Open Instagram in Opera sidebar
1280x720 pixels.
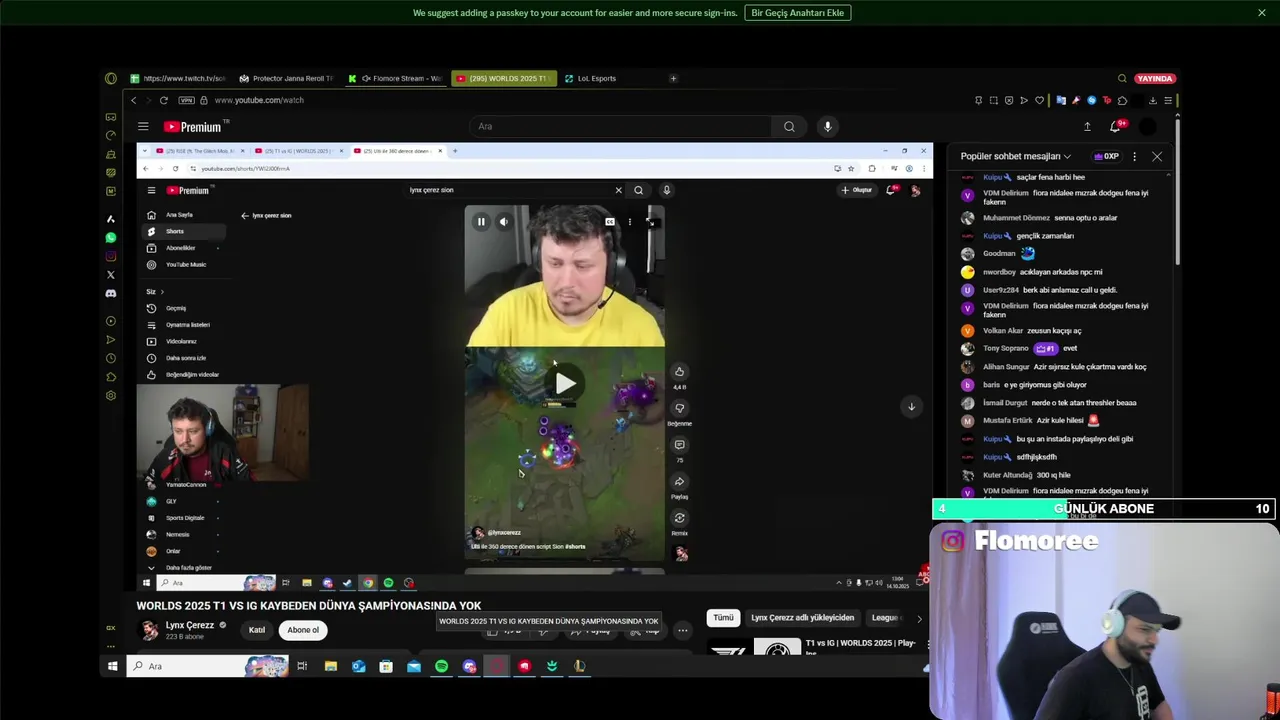111,256
